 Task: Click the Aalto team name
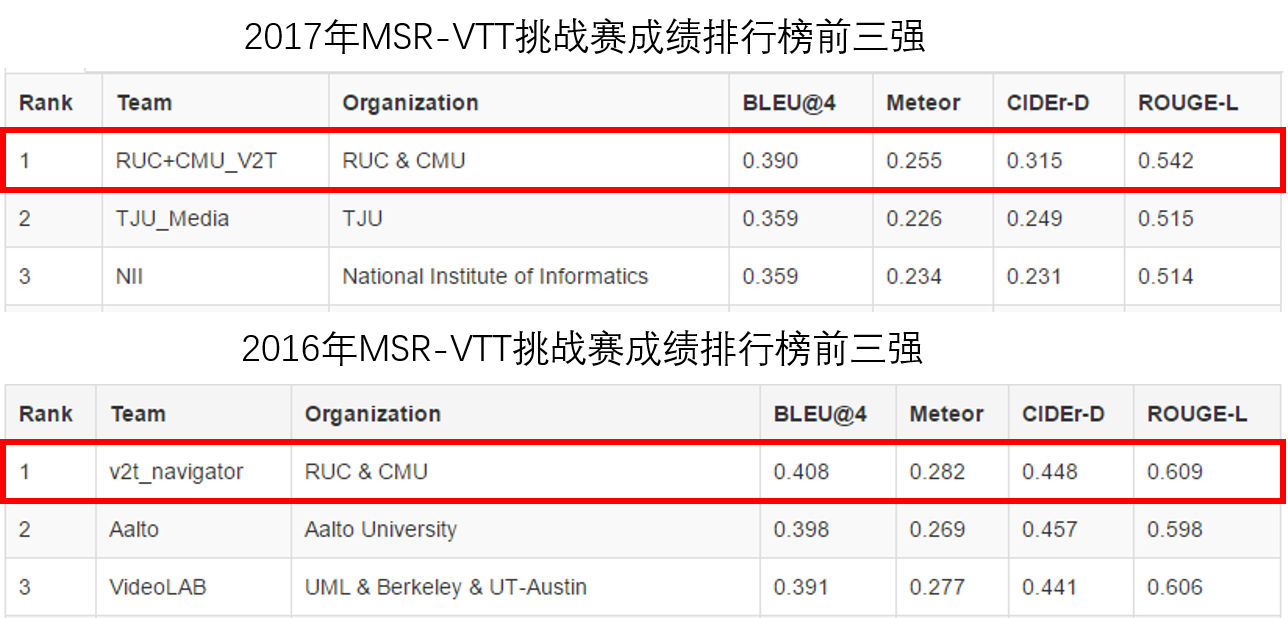pos(134,529)
